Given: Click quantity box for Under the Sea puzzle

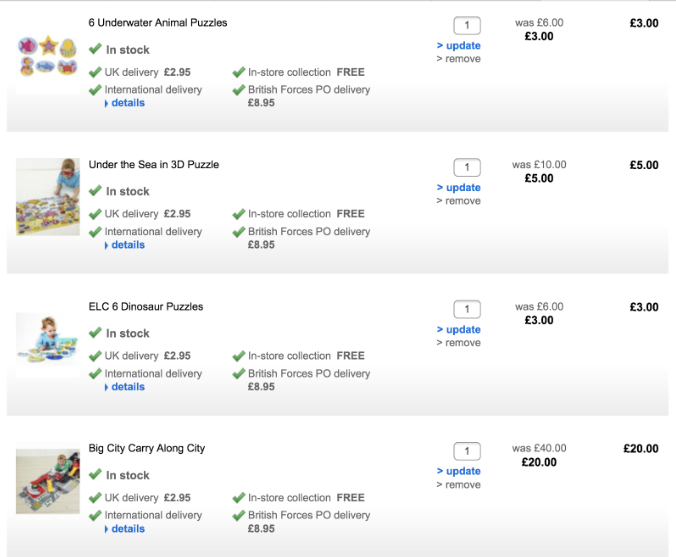Looking at the screenshot, I should 467,168.
